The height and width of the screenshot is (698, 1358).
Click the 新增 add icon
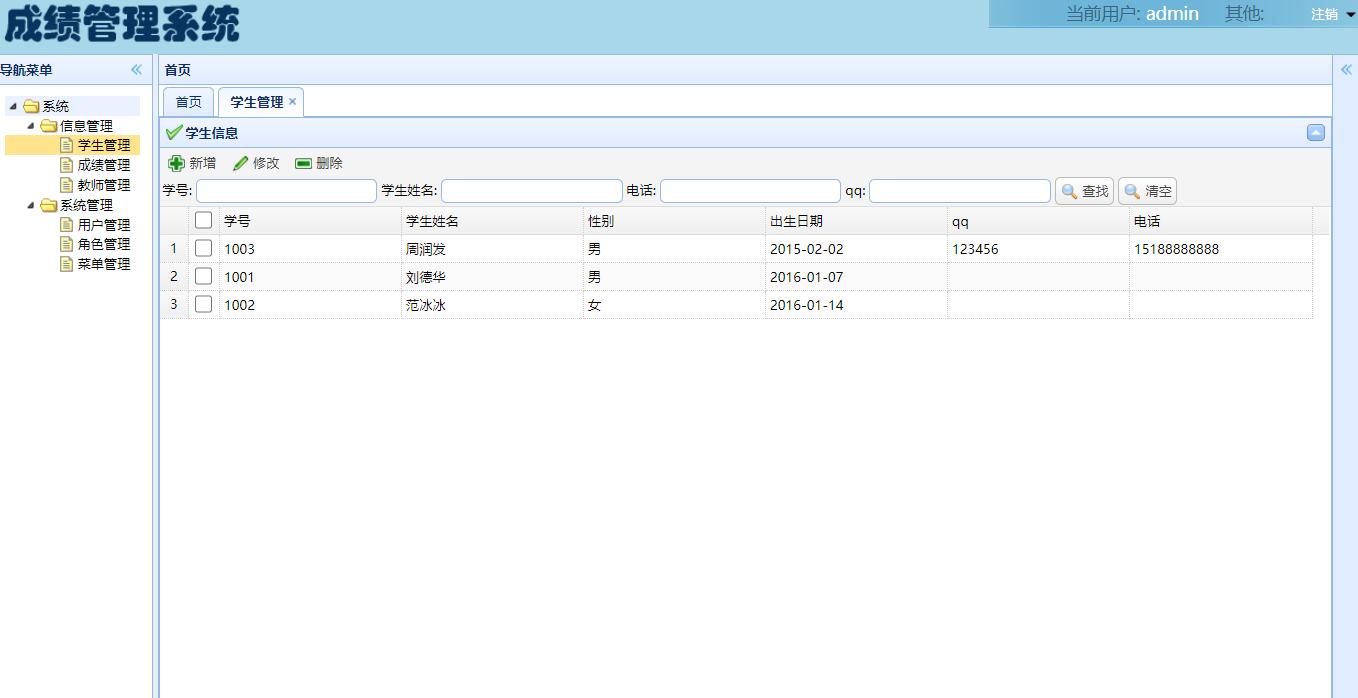click(x=175, y=163)
